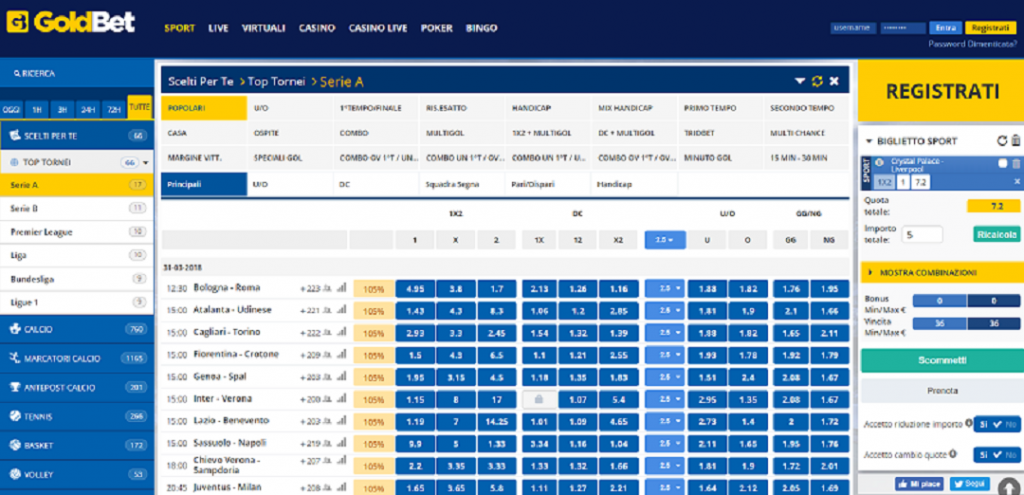Open the 2.5 dropdown for Bologna - Roma
This screenshot has height=495, width=1024.
pyautogui.click(x=664, y=288)
